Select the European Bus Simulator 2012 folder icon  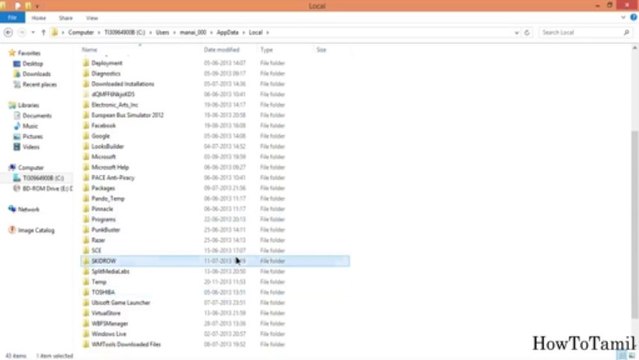(86, 115)
